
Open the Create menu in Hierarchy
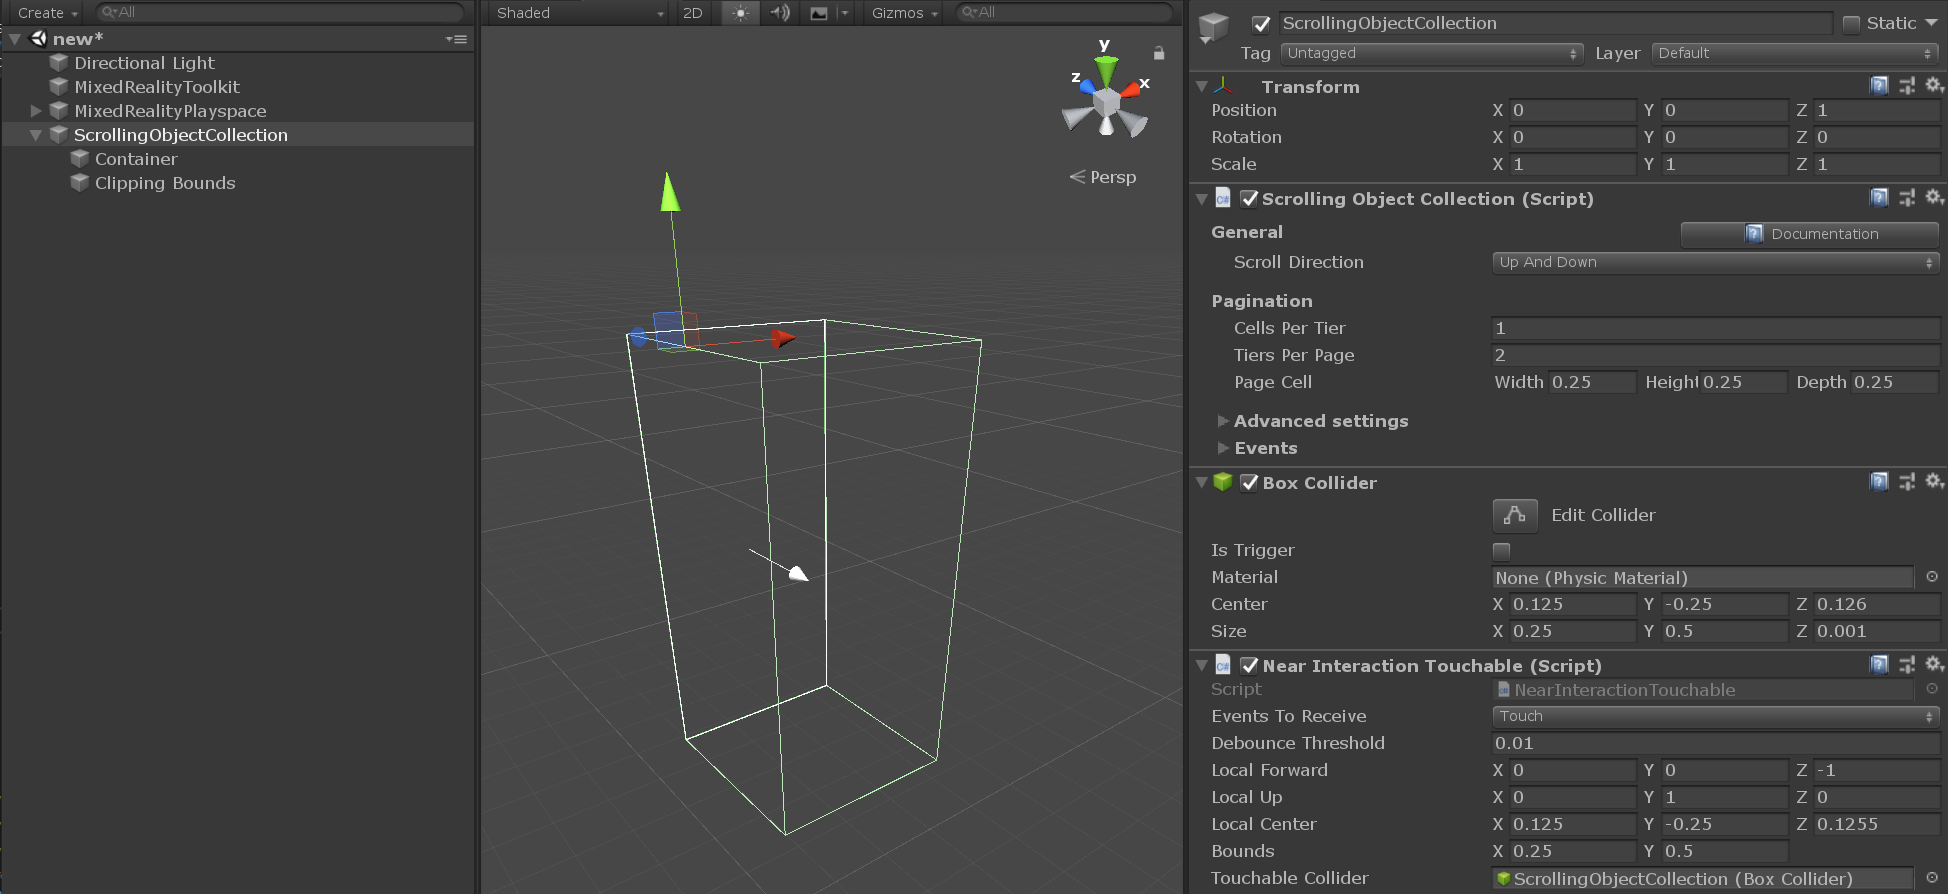click(x=47, y=13)
